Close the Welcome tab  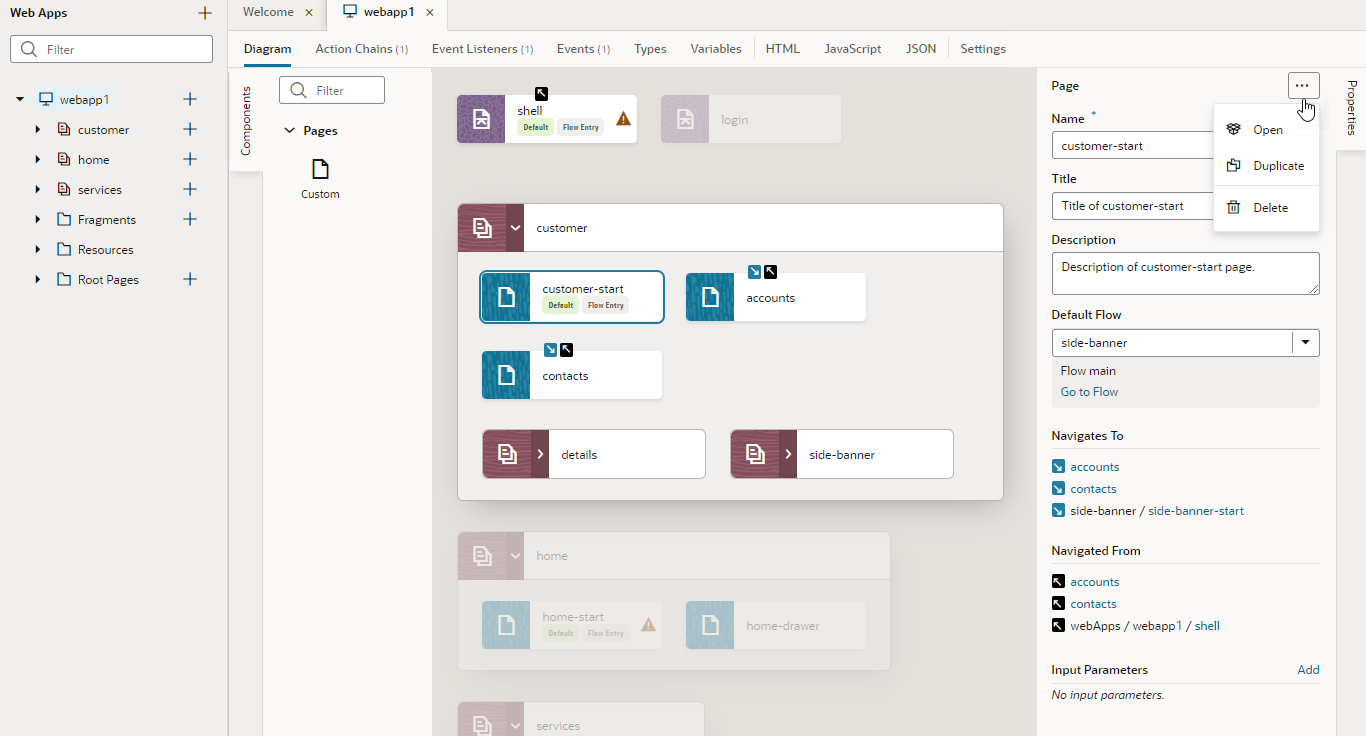point(309,13)
